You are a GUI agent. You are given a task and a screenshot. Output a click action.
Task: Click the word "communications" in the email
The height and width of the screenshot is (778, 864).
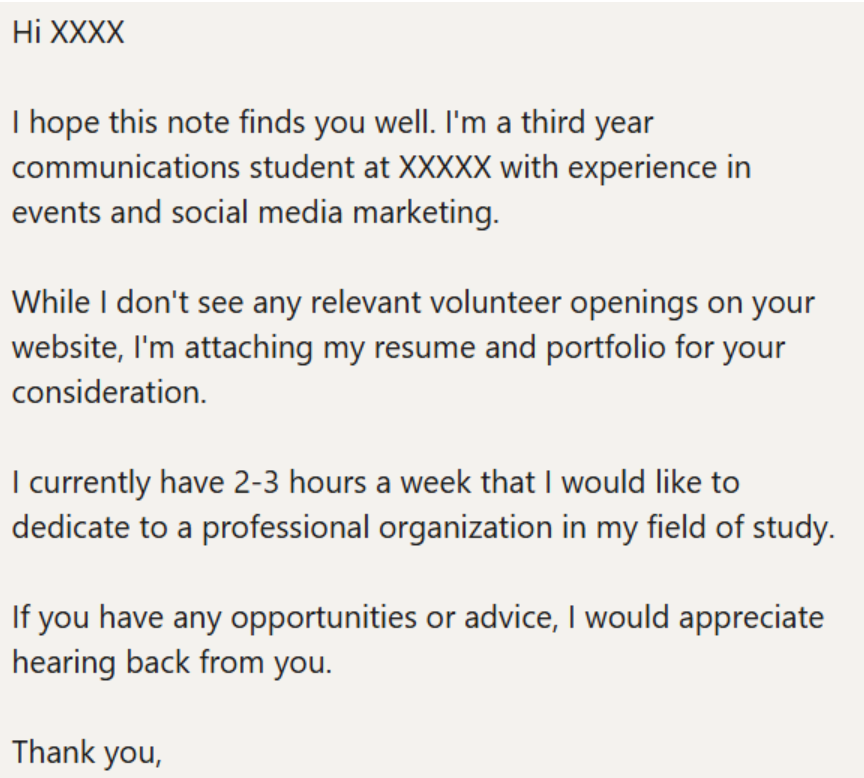tap(122, 167)
